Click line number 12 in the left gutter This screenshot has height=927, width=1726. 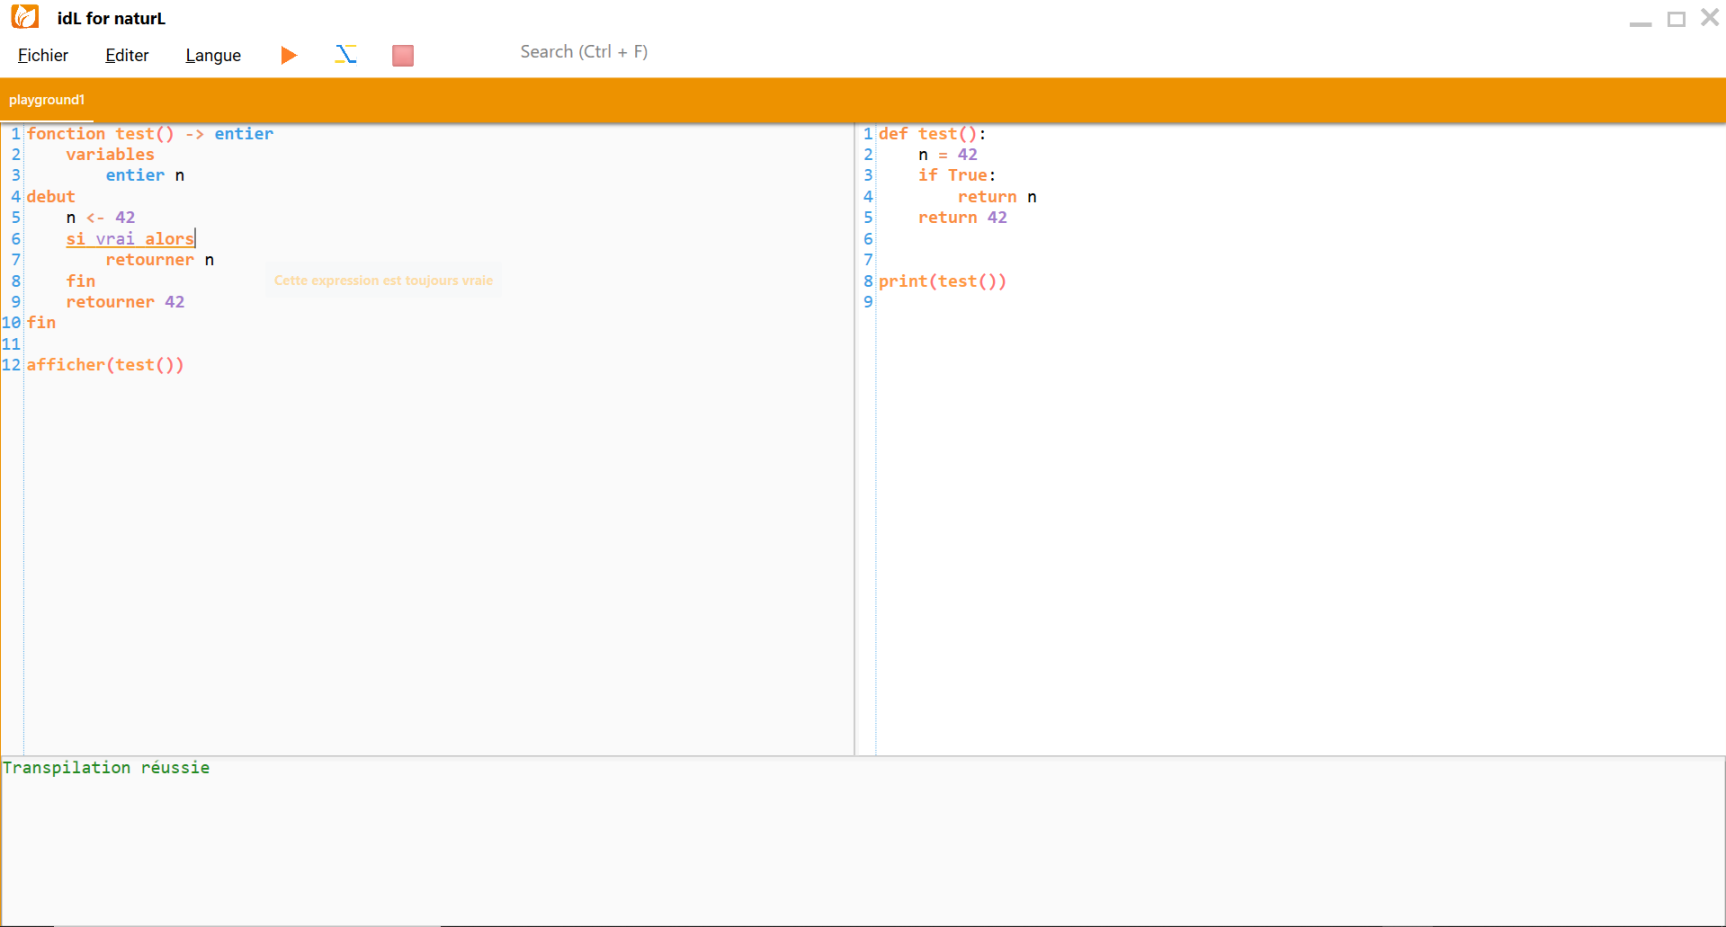point(11,365)
